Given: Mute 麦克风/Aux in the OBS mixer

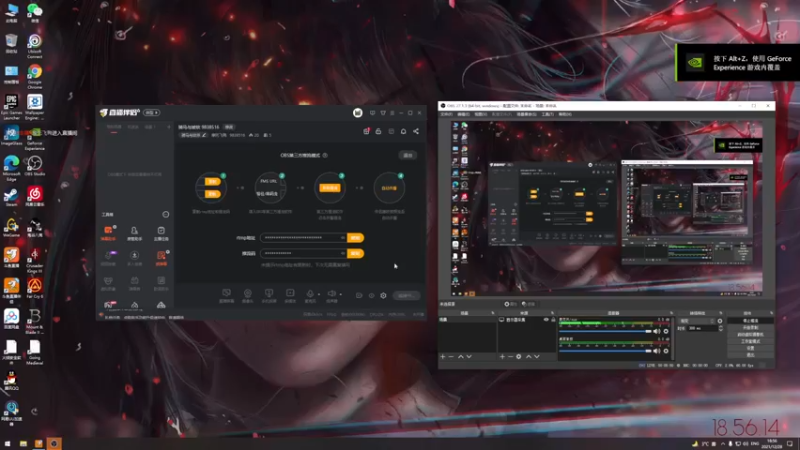Looking at the screenshot, I should click(657, 332).
